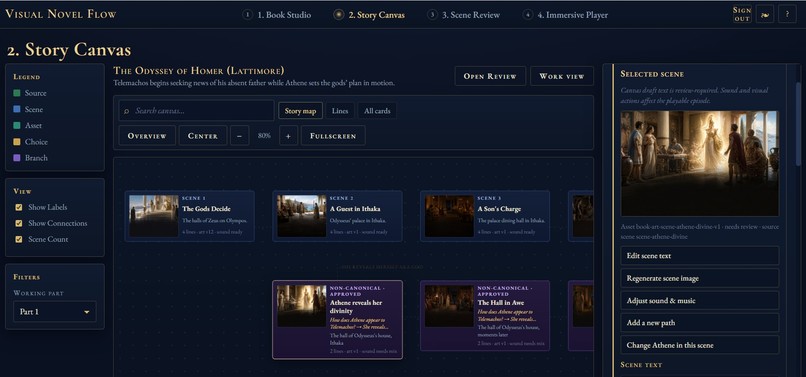Click the Overview button

click(147, 136)
